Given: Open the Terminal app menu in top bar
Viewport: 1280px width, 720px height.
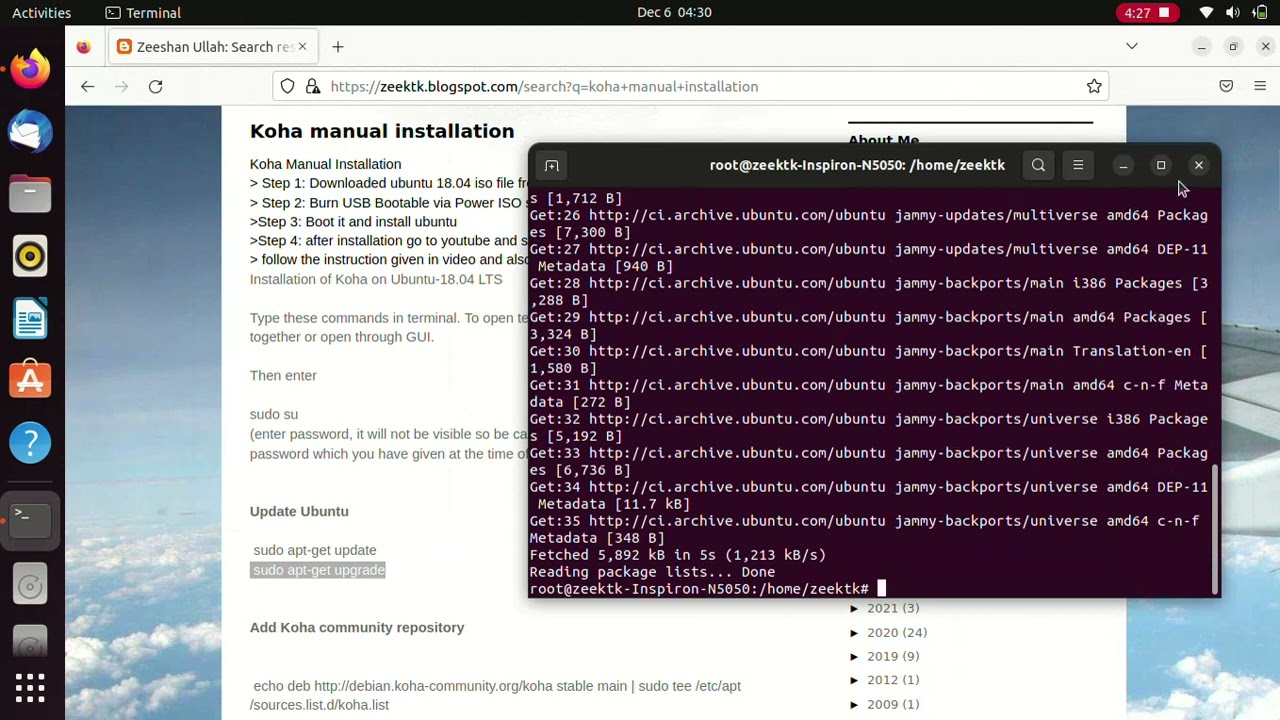Looking at the screenshot, I should pyautogui.click(x=143, y=13).
